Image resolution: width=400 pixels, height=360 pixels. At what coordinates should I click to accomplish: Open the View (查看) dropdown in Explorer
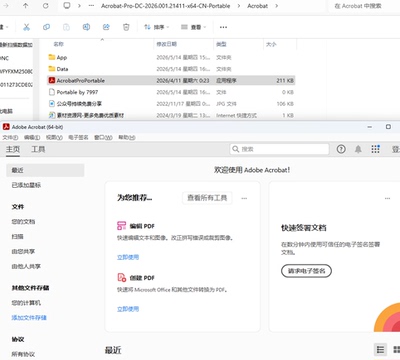tap(193, 27)
